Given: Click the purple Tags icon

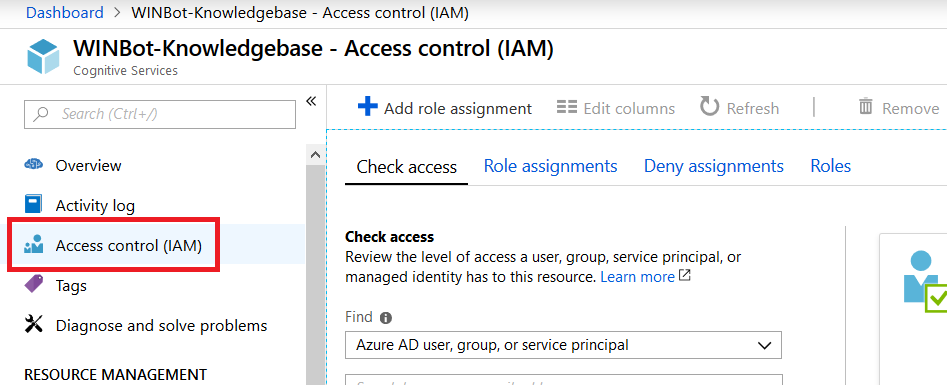Looking at the screenshot, I should 34,284.
